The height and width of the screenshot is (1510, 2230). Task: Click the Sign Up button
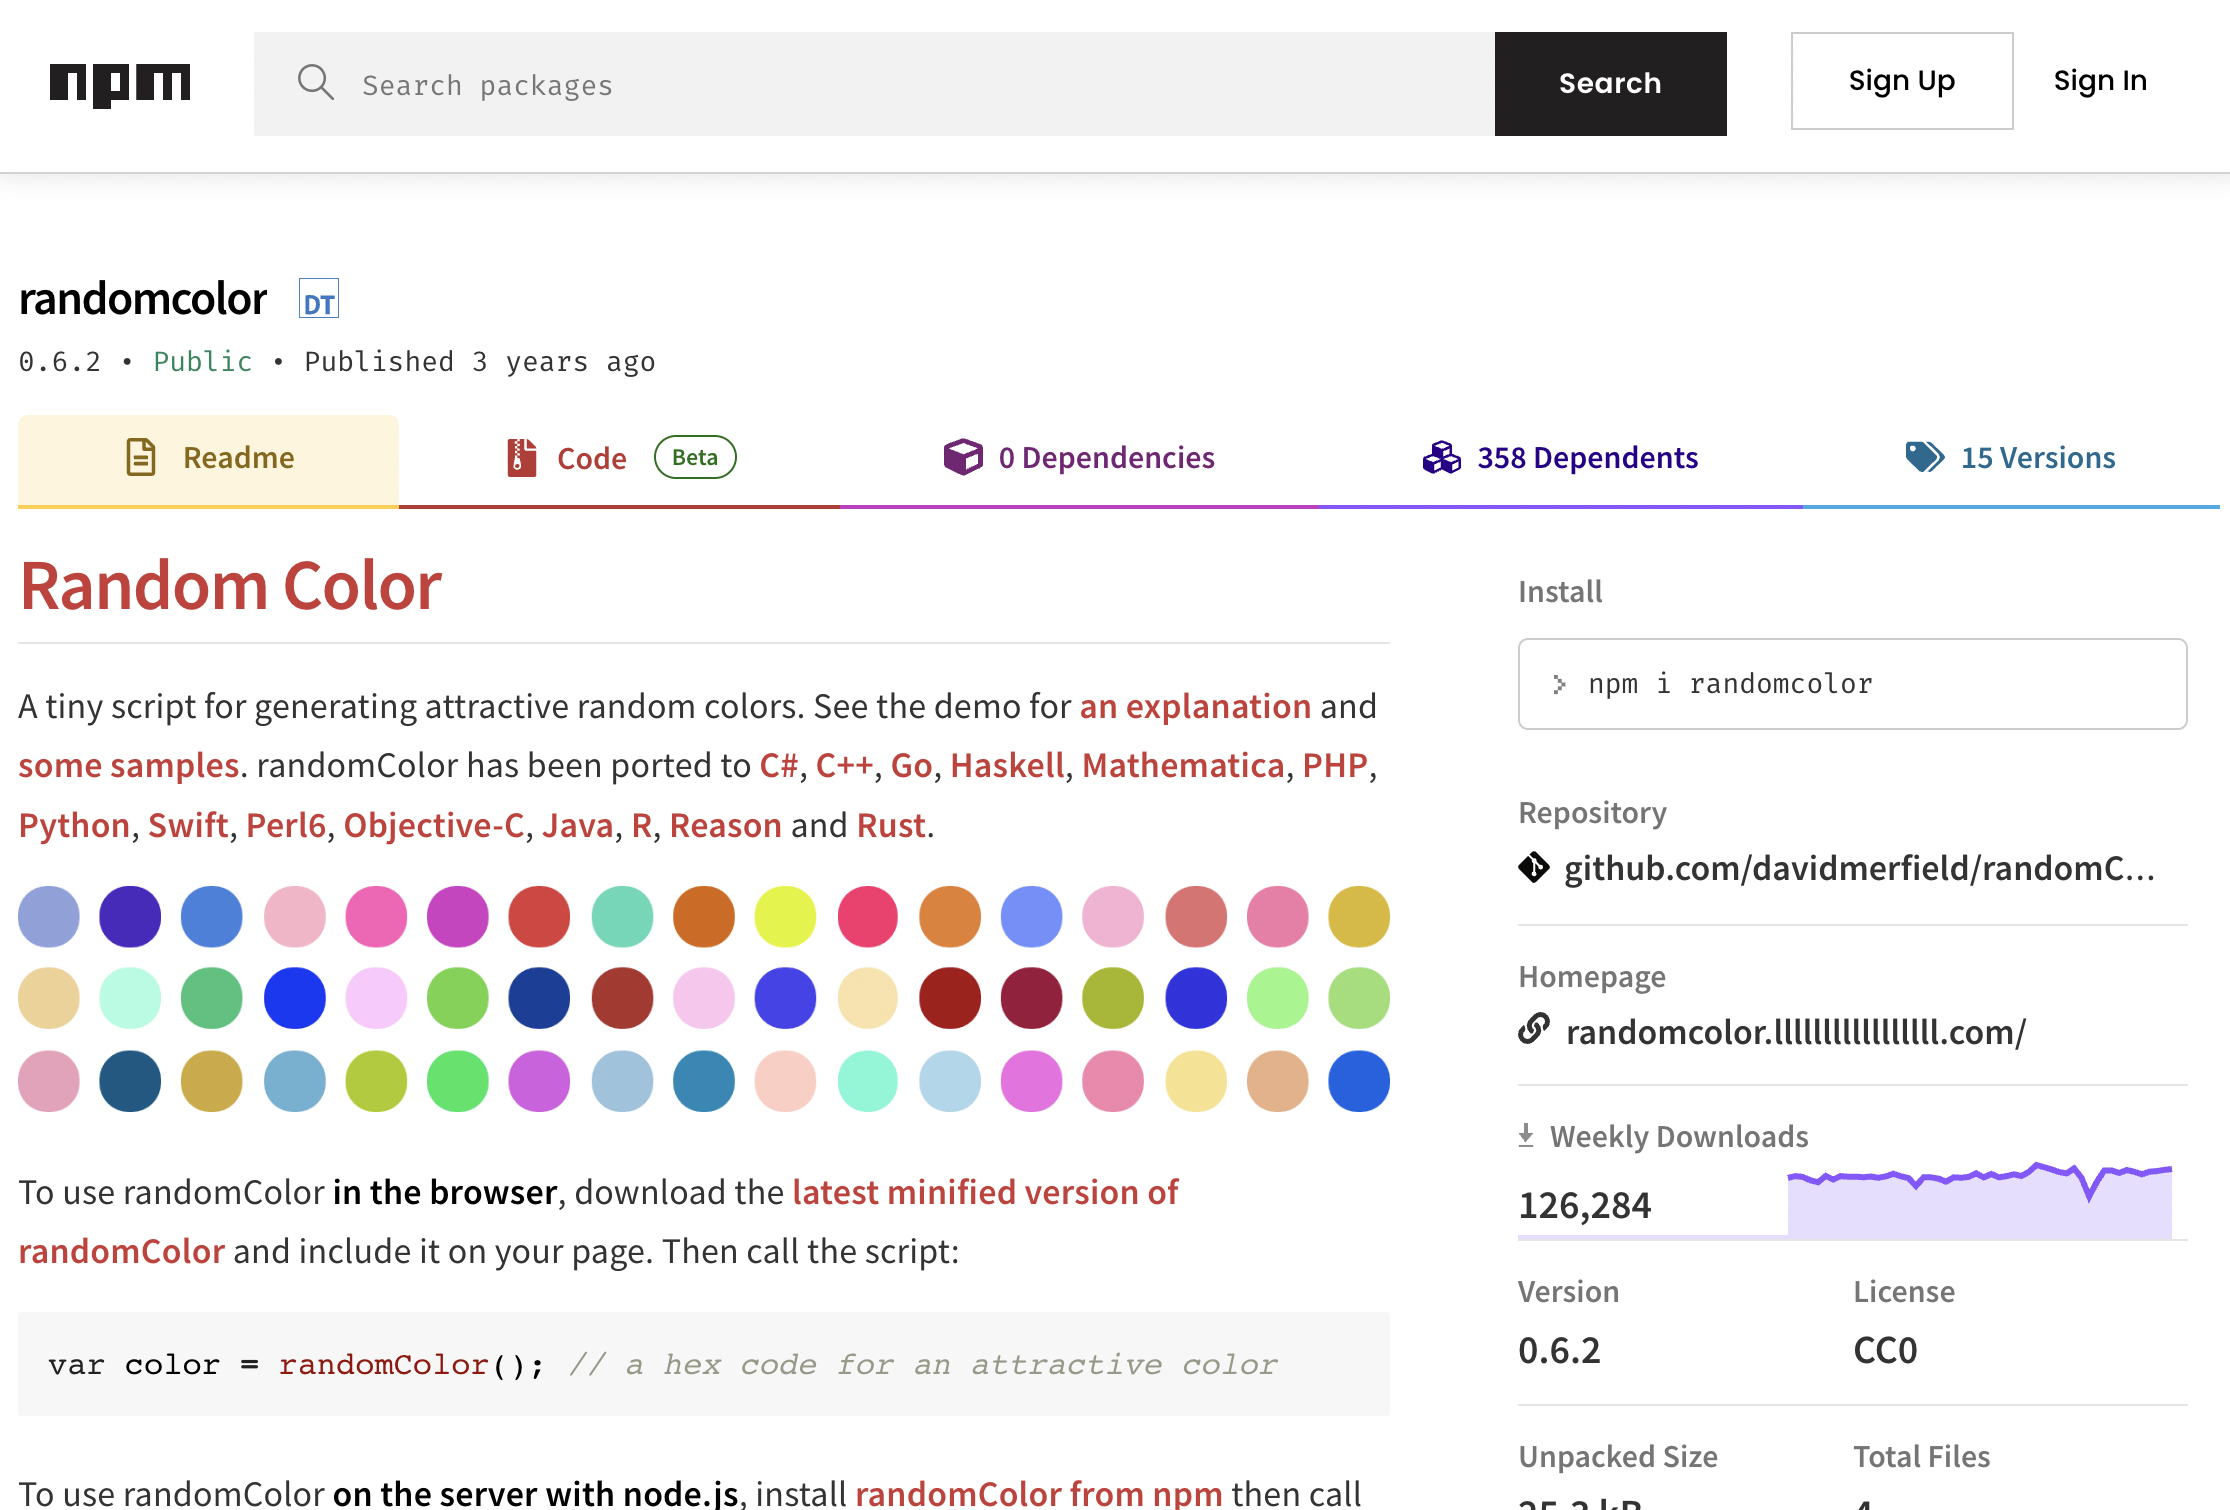pyautogui.click(x=1901, y=81)
